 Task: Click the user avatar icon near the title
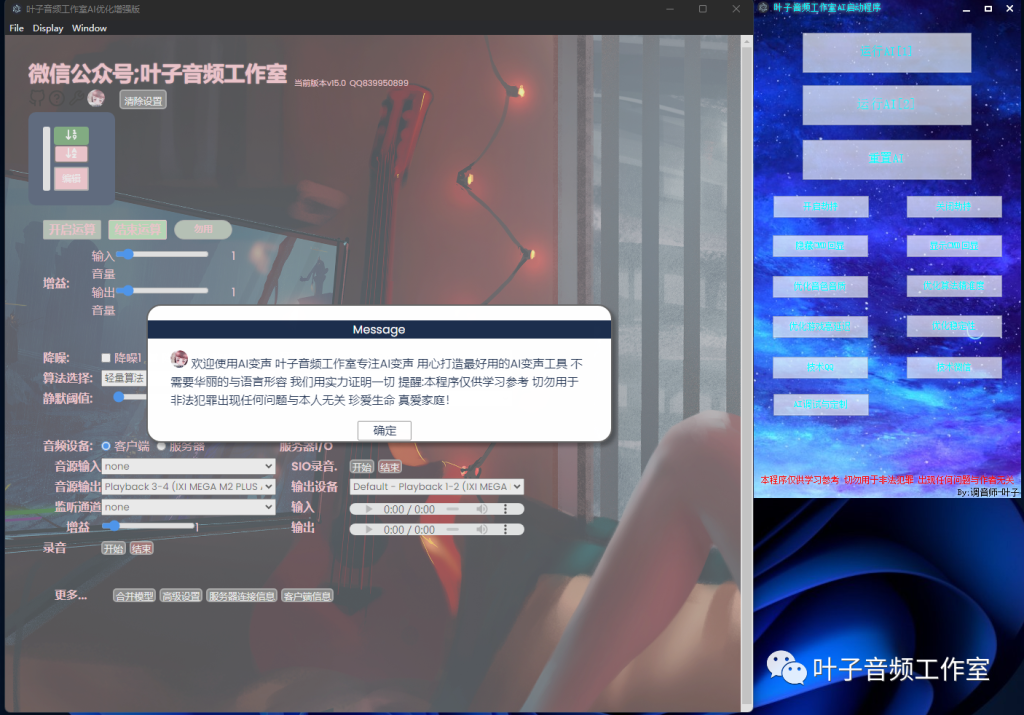coord(96,98)
